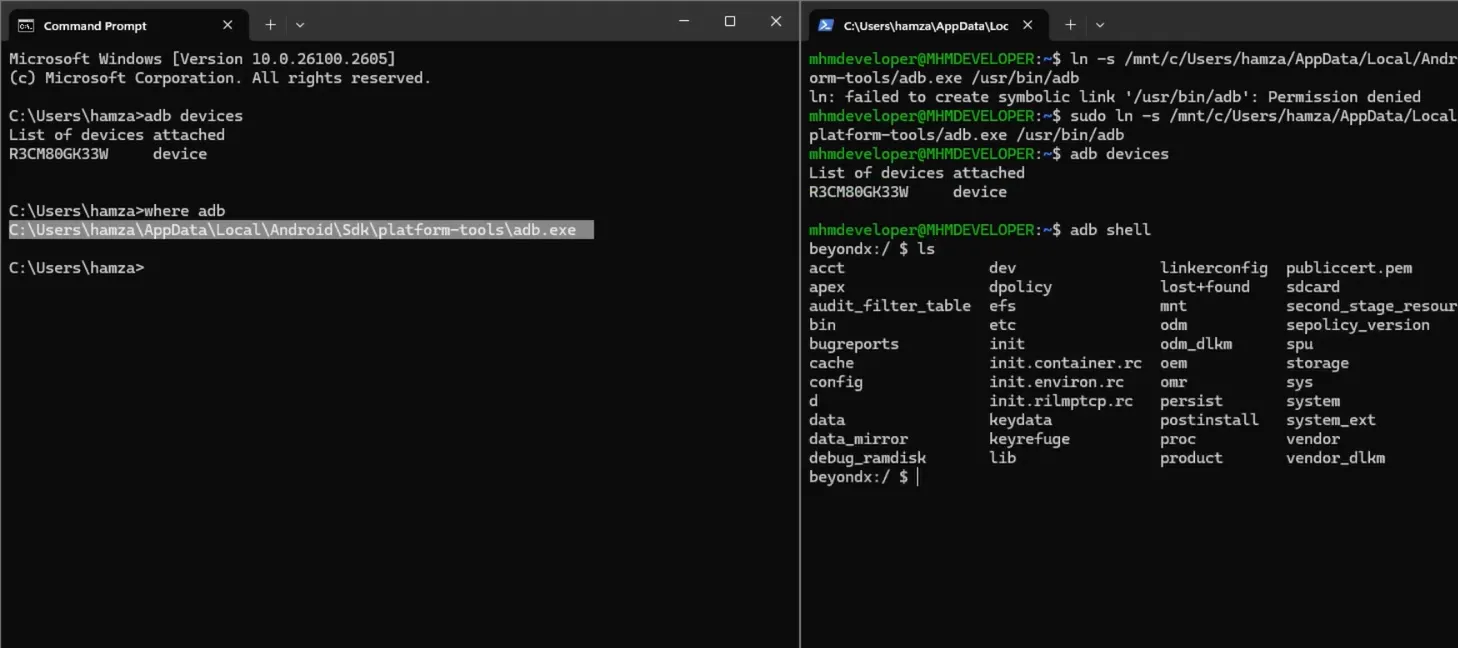Click 'init.rilmptcp.rc' file entry
This screenshot has height=648, width=1458.
click(1061, 401)
